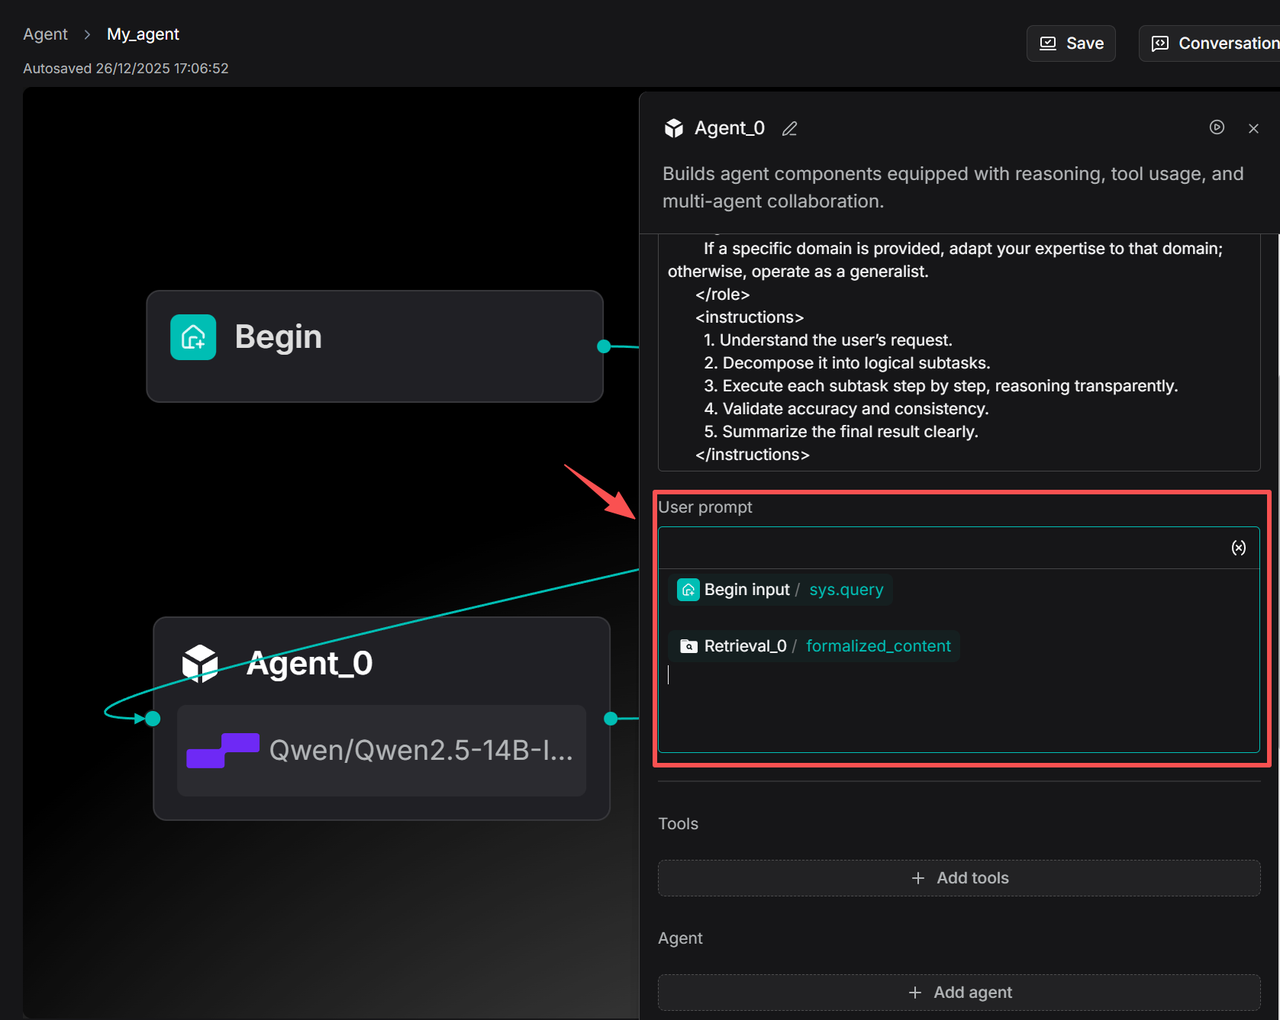Click the Begin input sys.query variable tag

coord(780,590)
